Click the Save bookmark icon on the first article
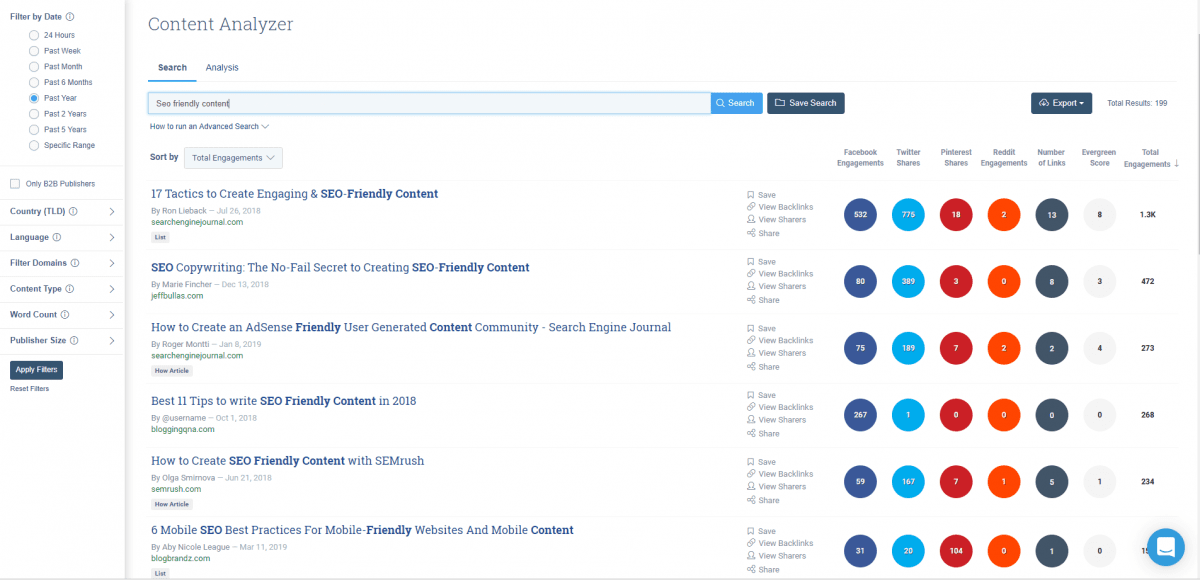Image resolution: width=1200 pixels, height=580 pixels. [x=749, y=193]
